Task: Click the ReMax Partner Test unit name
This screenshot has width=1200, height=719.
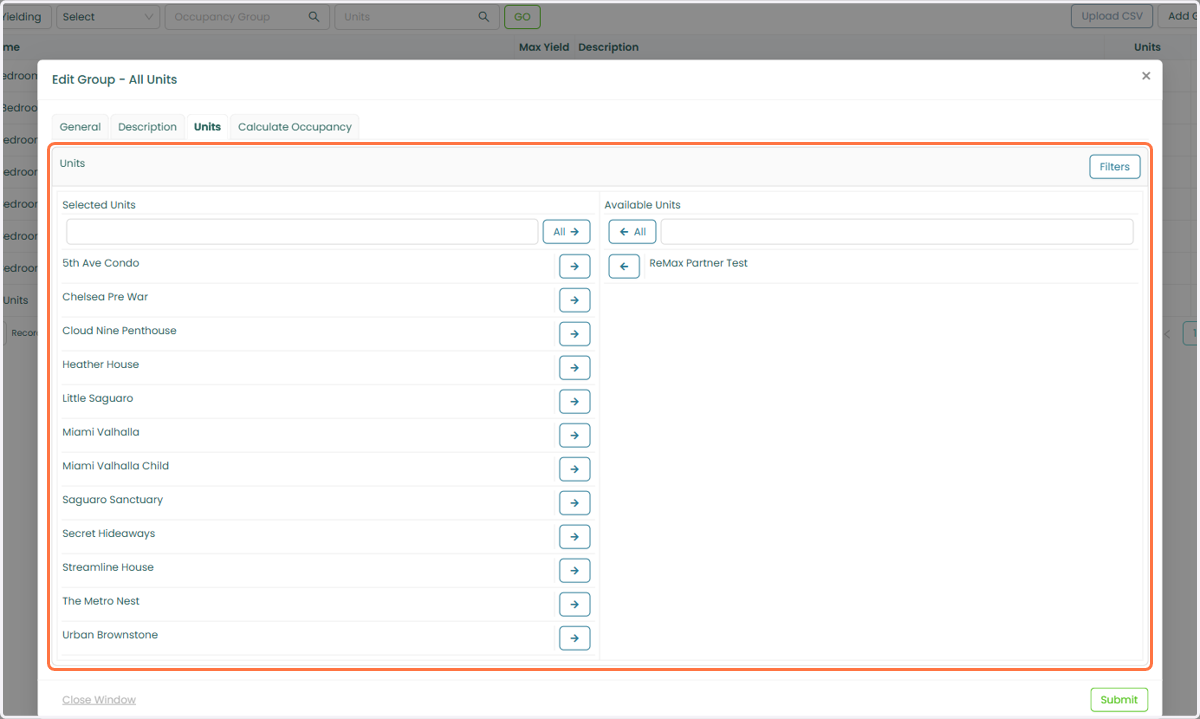Action: click(x=699, y=263)
